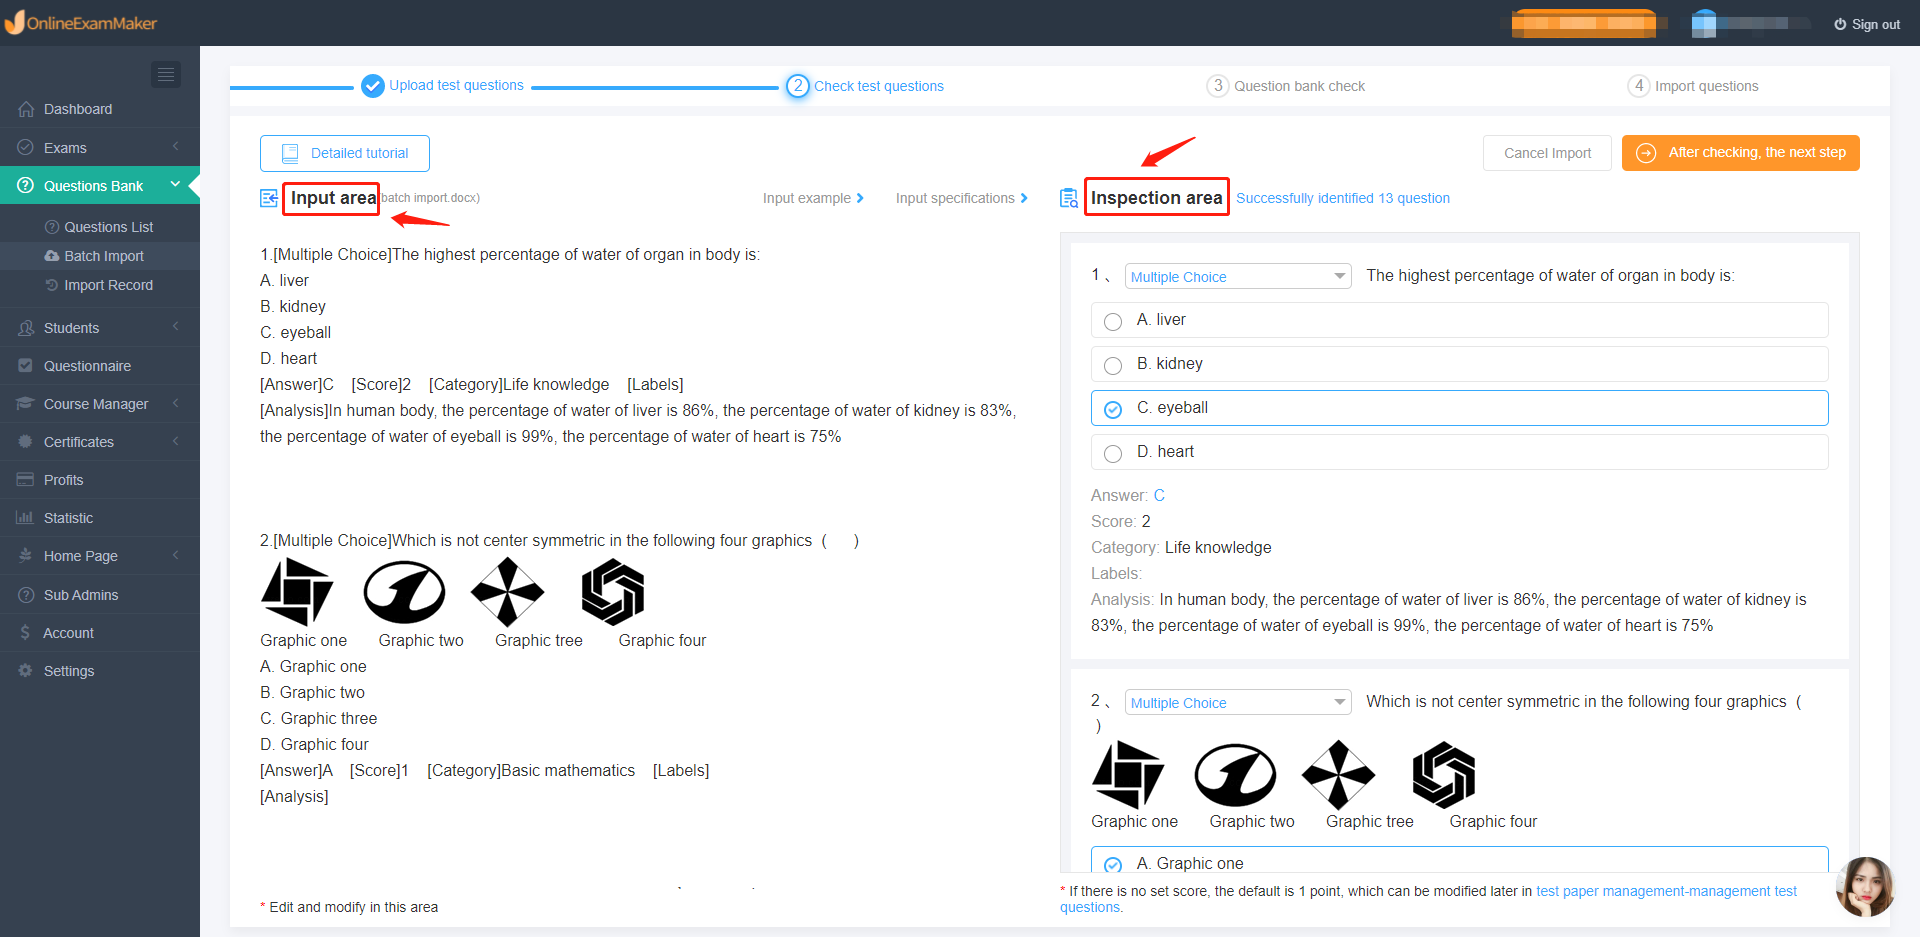
Task: Open question 1 type dropdown
Action: click(x=1238, y=277)
